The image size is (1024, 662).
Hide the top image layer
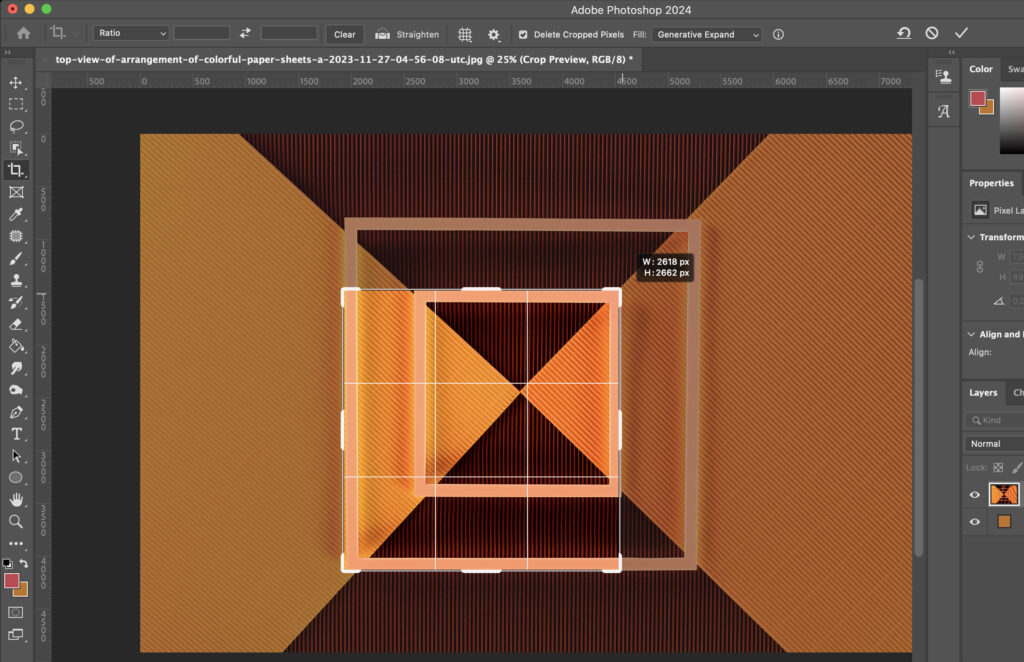pyautogui.click(x=973, y=494)
